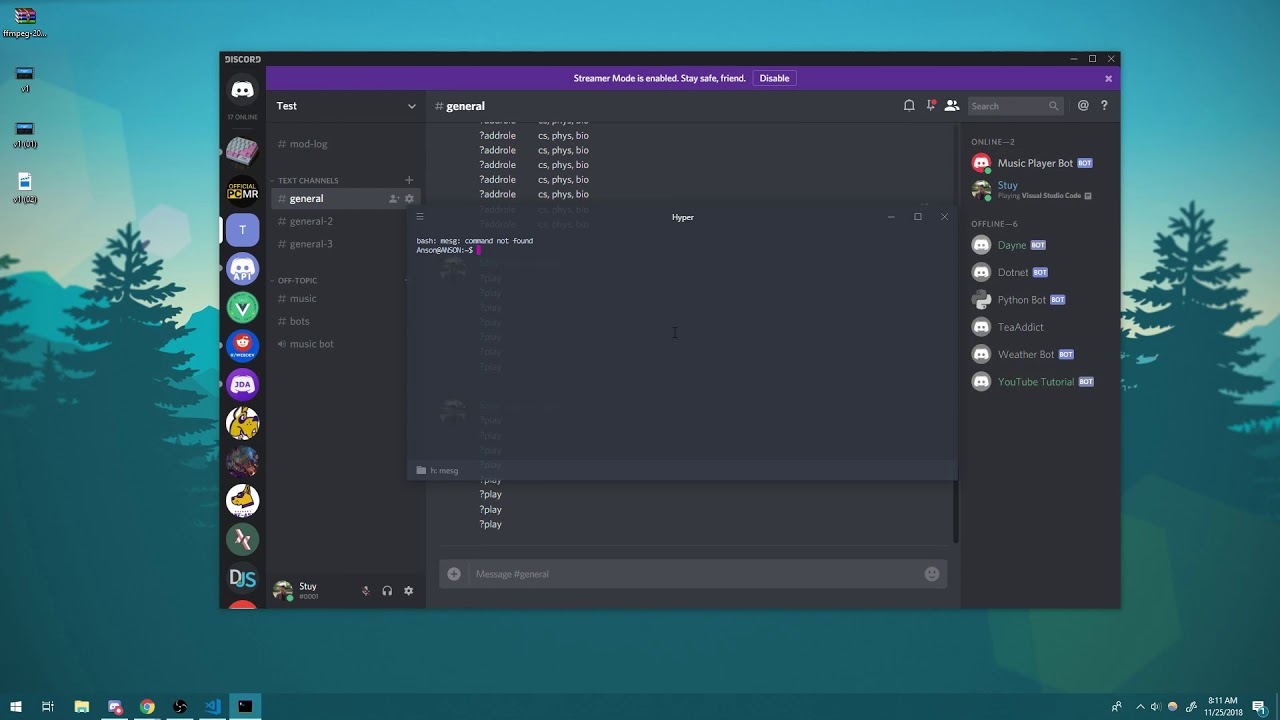Click the Stuy avatar in user panel

(x=283, y=591)
